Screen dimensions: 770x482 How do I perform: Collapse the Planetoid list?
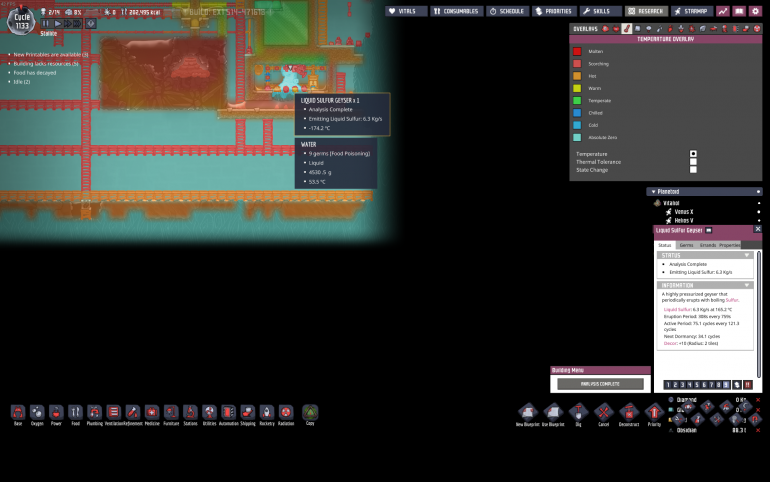pyautogui.click(x=653, y=191)
